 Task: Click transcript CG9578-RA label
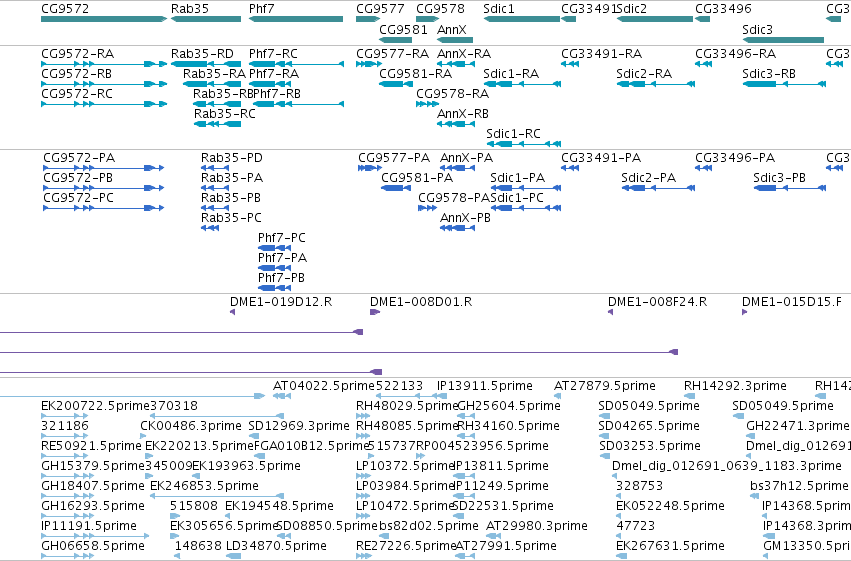point(453,94)
